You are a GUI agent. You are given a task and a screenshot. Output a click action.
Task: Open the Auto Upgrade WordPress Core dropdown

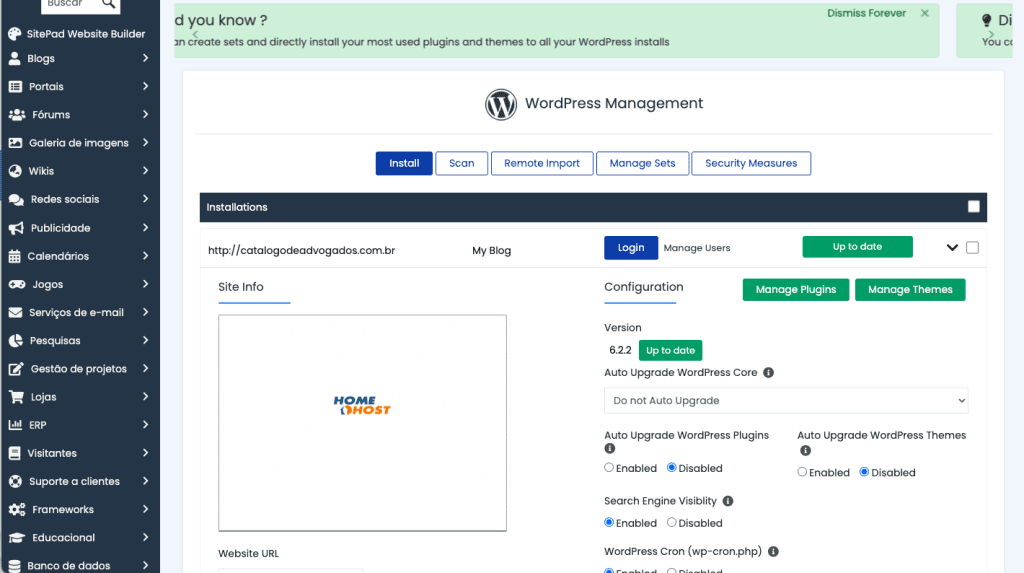786,401
